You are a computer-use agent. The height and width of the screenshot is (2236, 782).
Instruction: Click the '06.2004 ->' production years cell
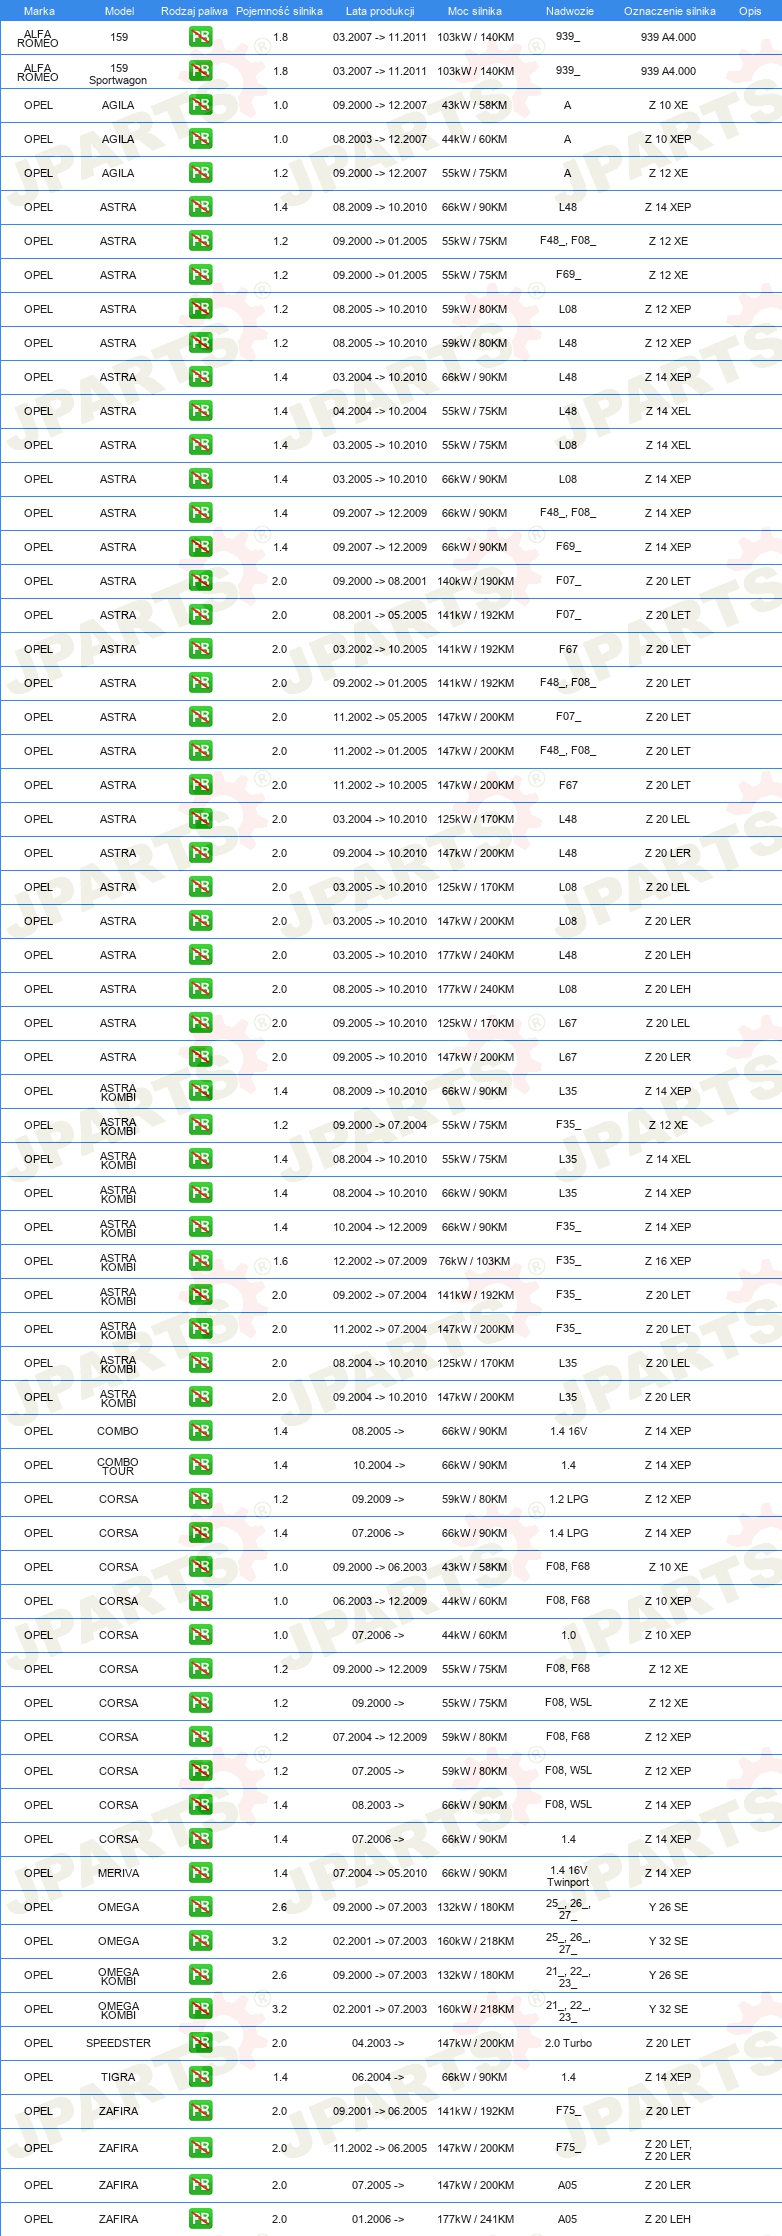coord(378,2077)
